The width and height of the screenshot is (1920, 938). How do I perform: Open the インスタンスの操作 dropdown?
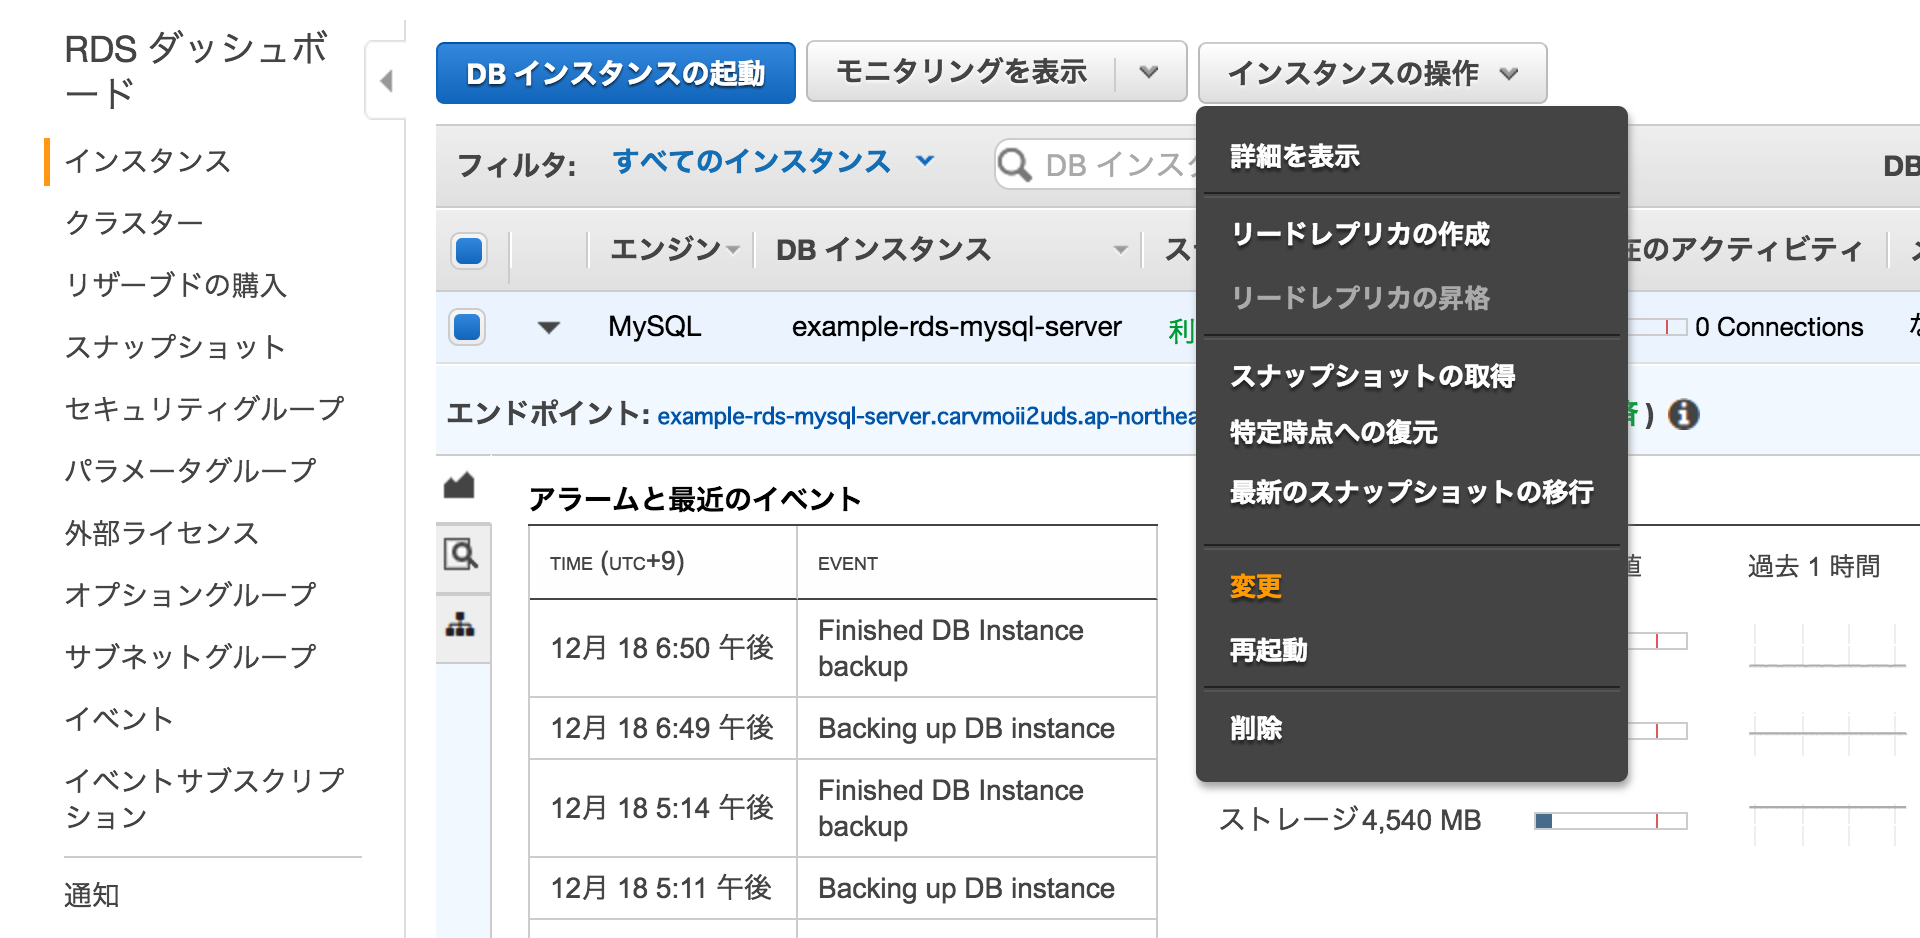tap(1372, 73)
